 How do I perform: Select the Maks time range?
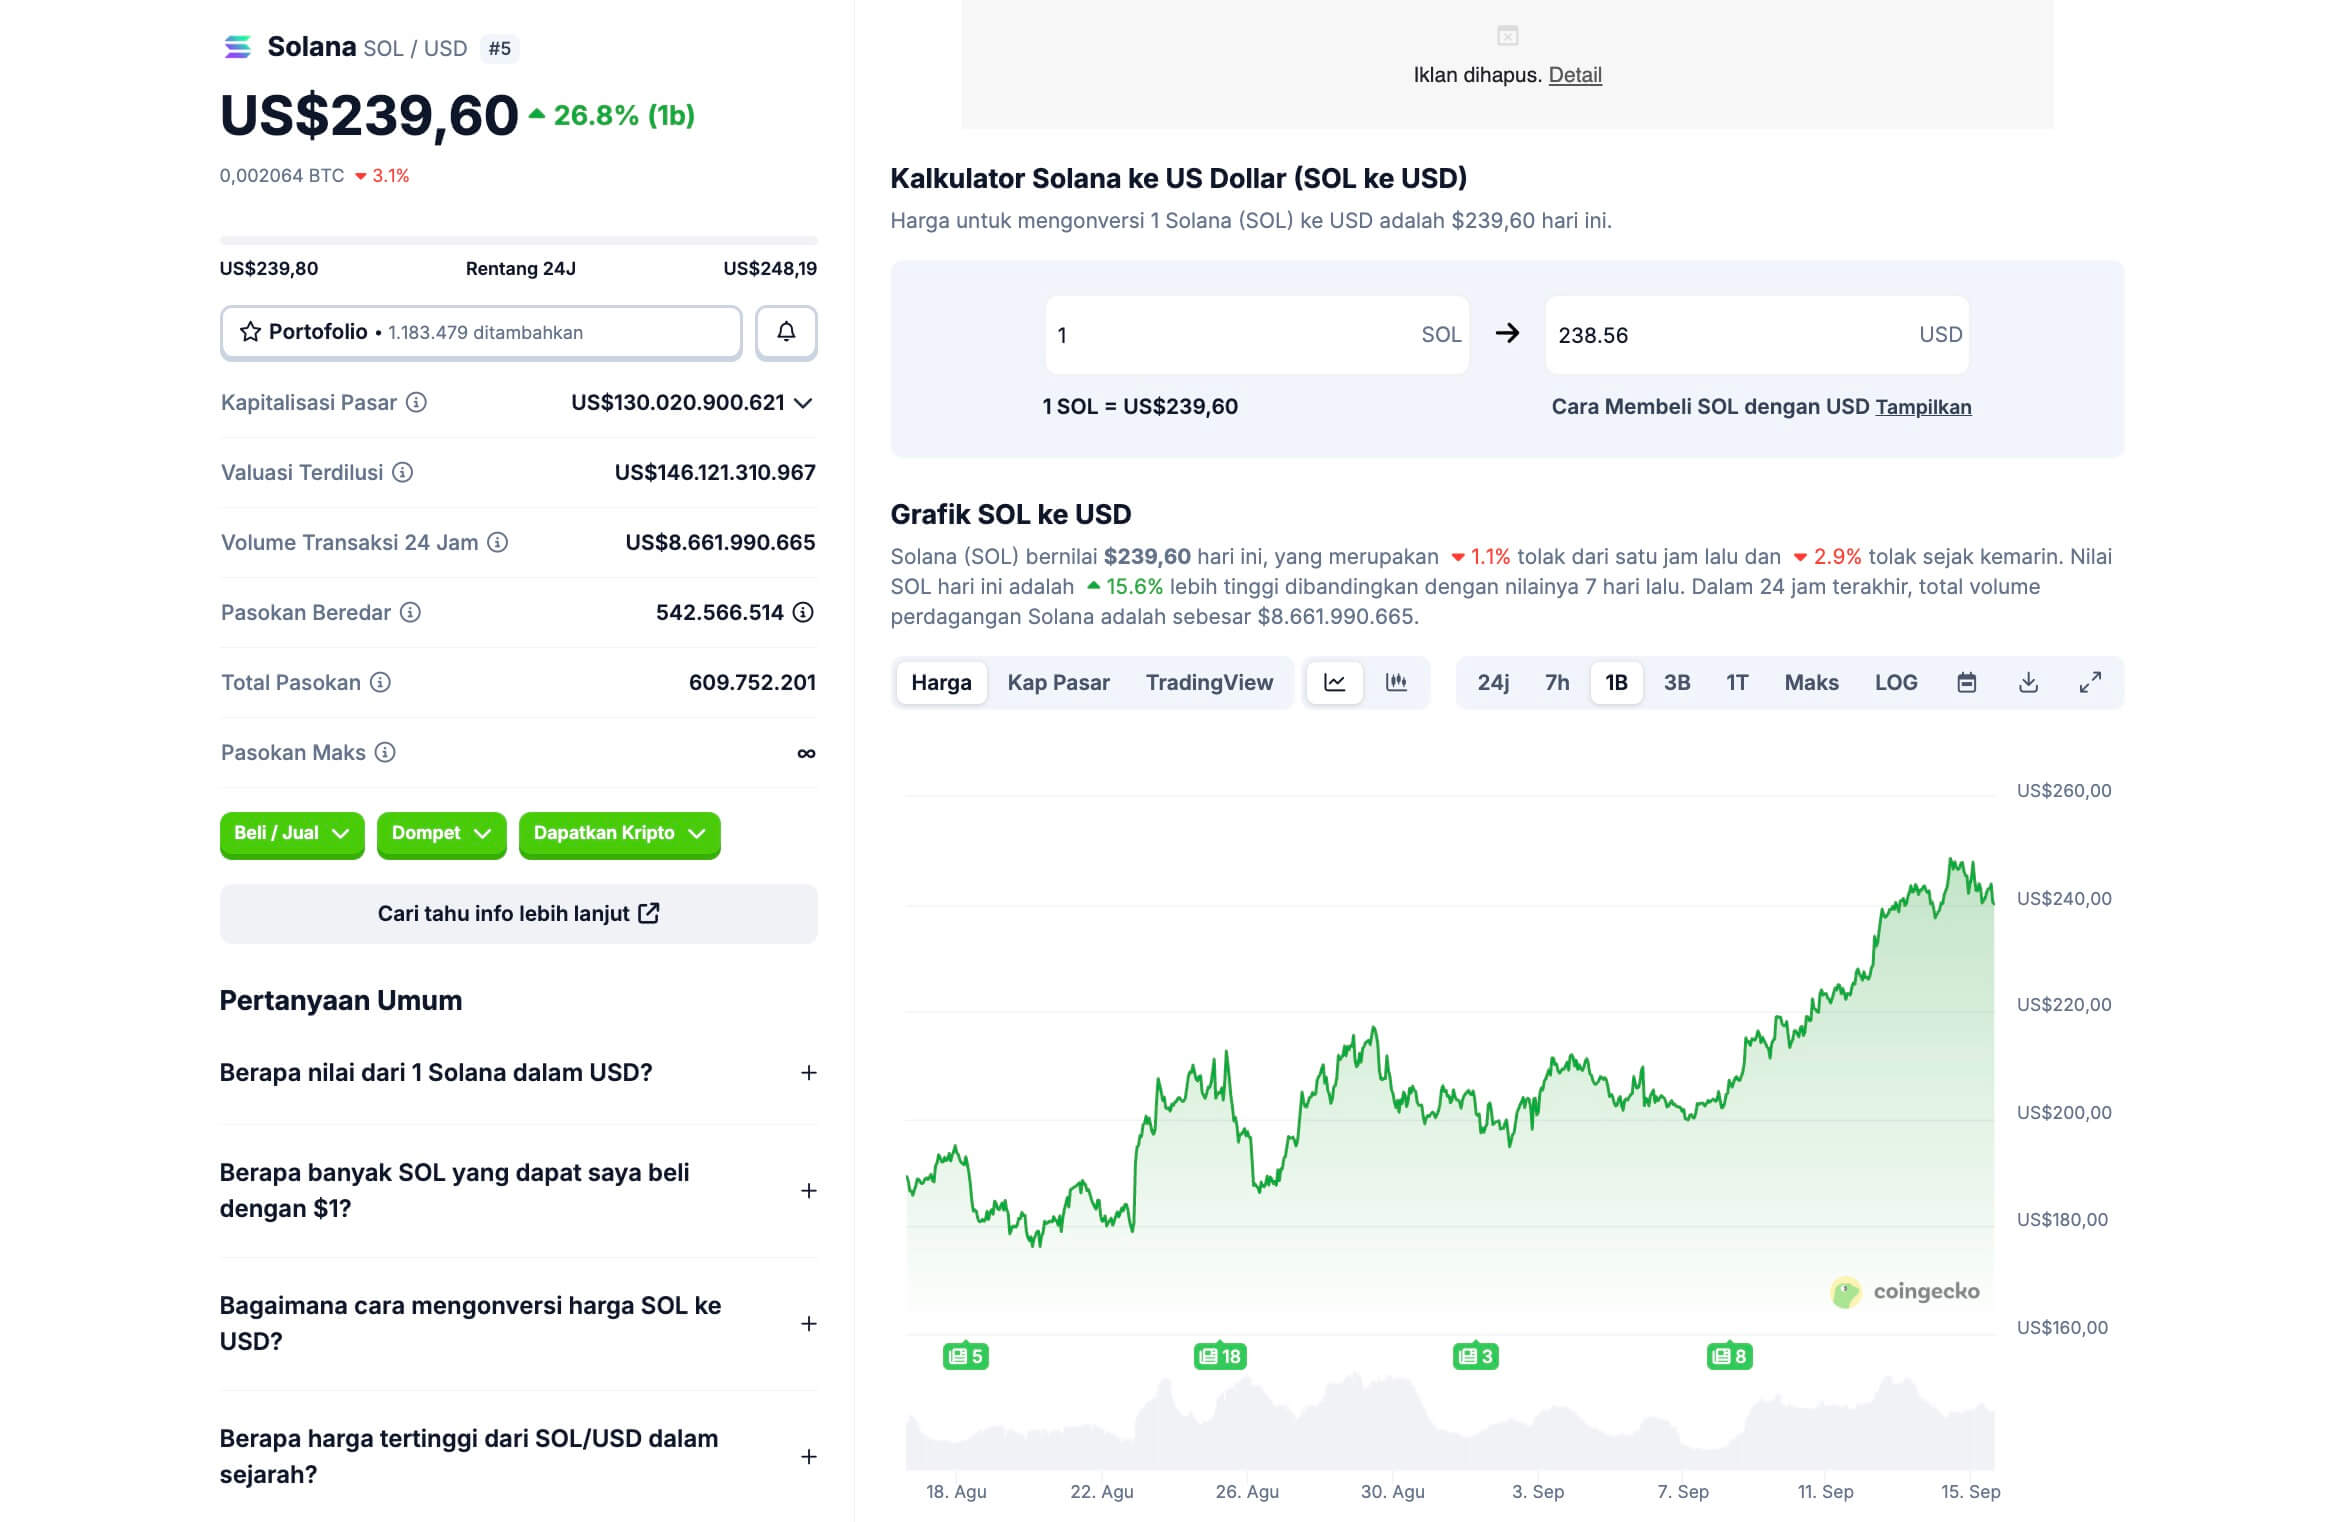(x=1811, y=682)
